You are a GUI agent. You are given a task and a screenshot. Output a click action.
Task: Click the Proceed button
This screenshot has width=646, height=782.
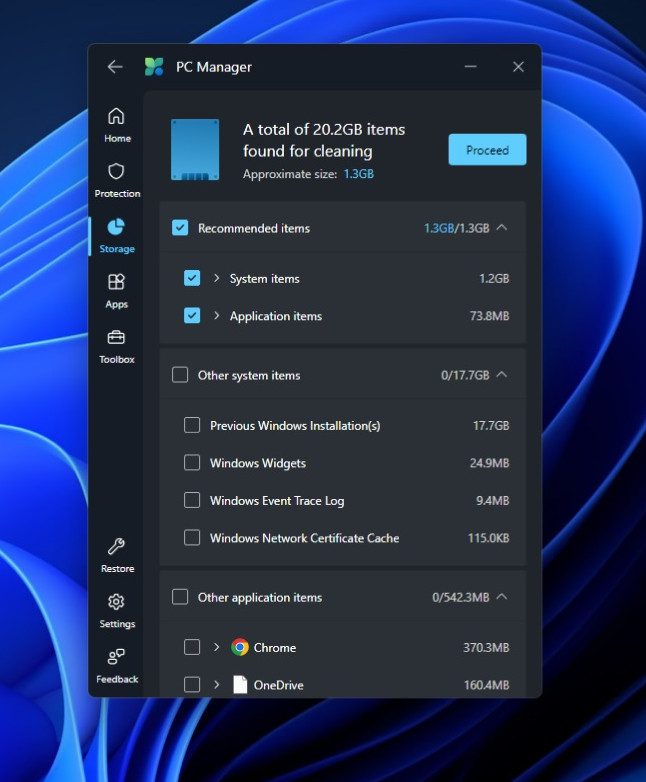[x=487, y=150]
